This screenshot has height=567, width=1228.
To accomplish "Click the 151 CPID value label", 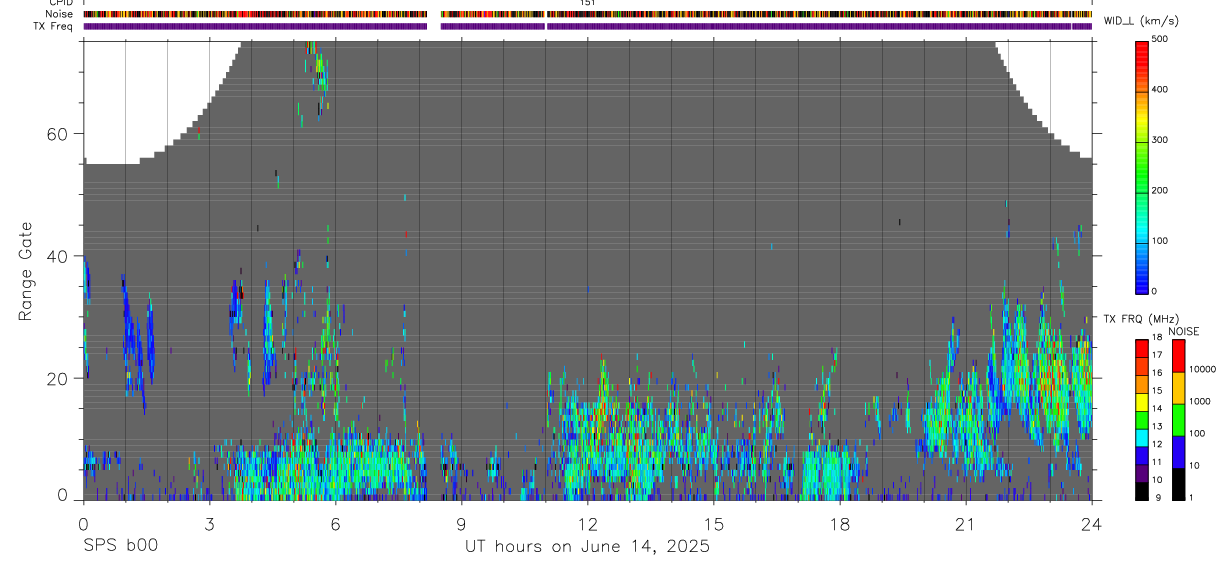I will click(x=587, y=4).
